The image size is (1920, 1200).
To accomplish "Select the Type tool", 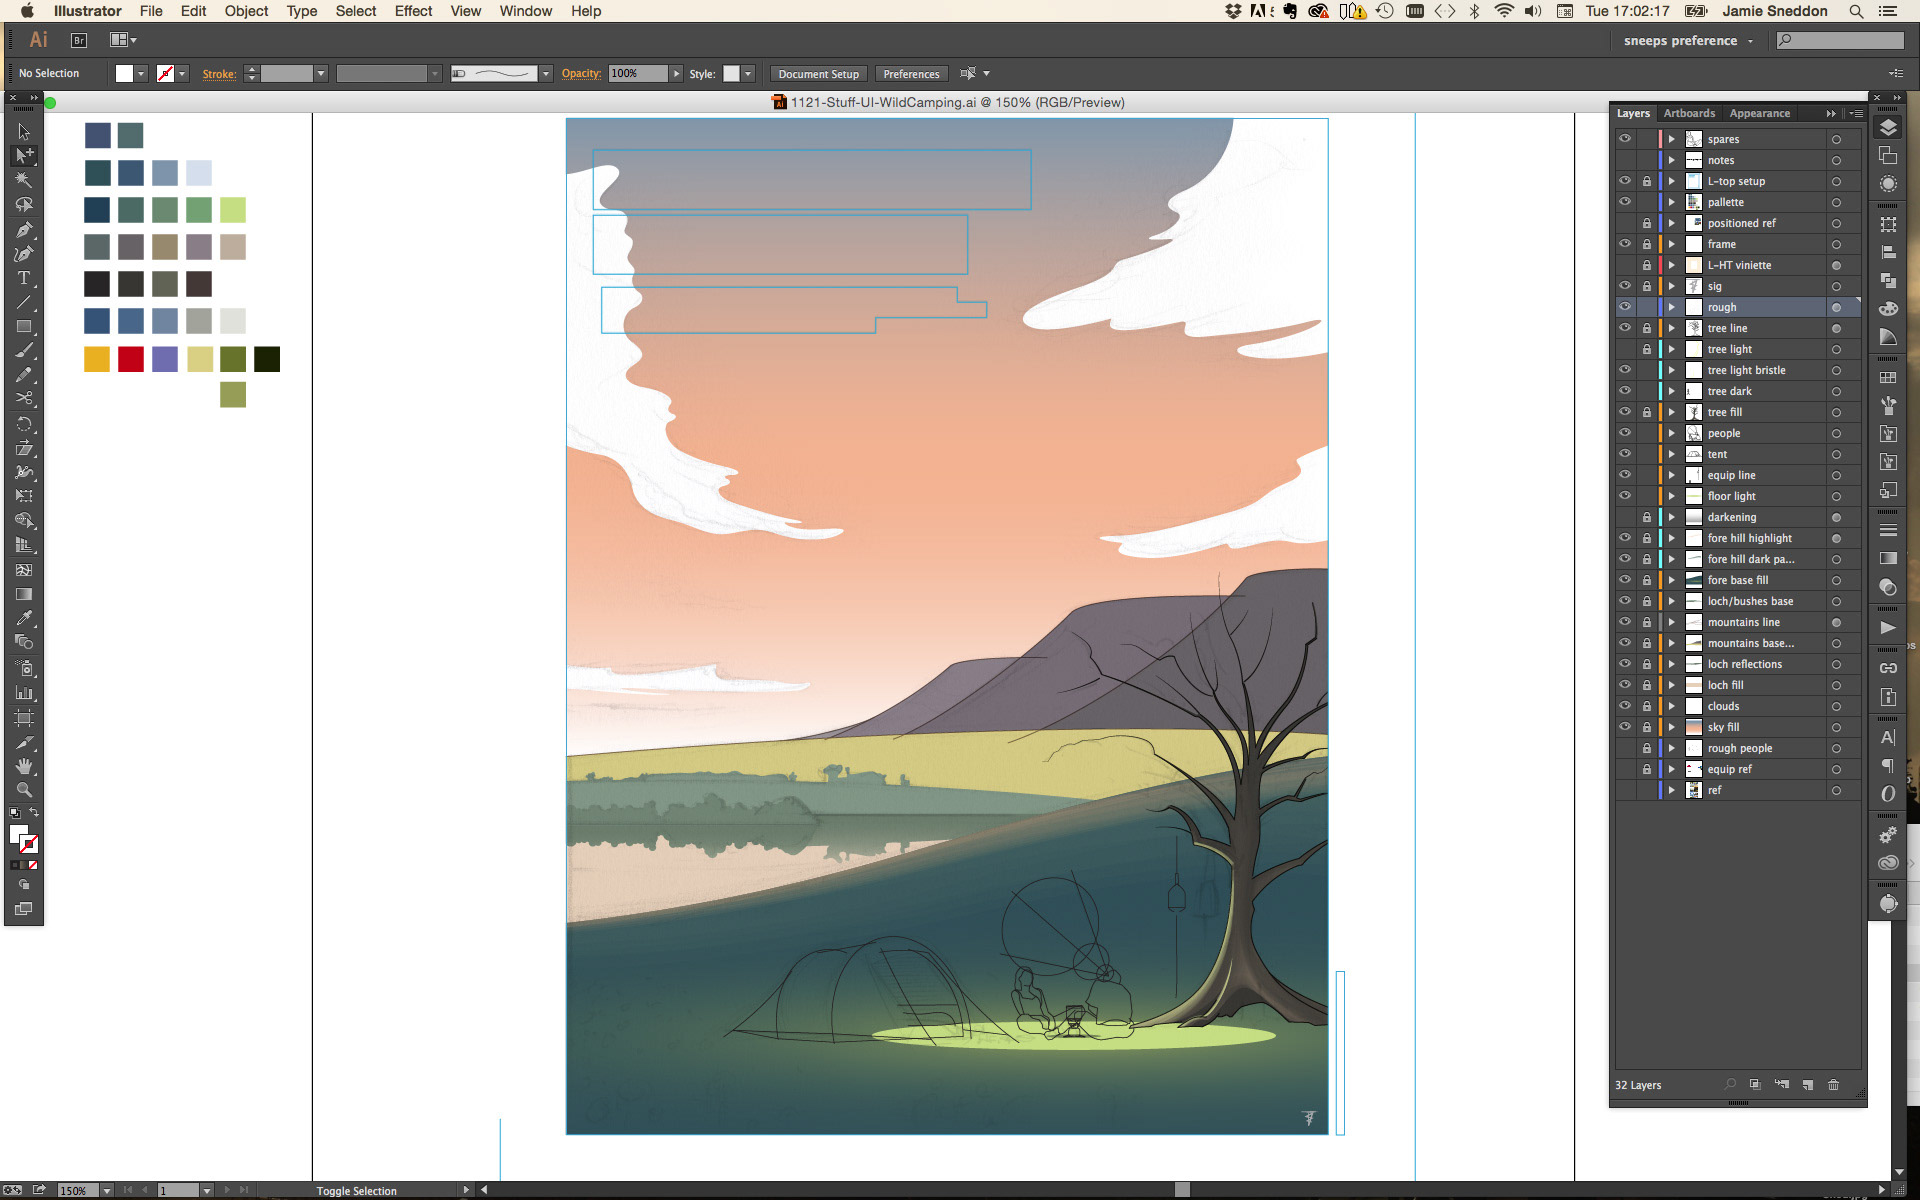I will click(x=24, y=278).
